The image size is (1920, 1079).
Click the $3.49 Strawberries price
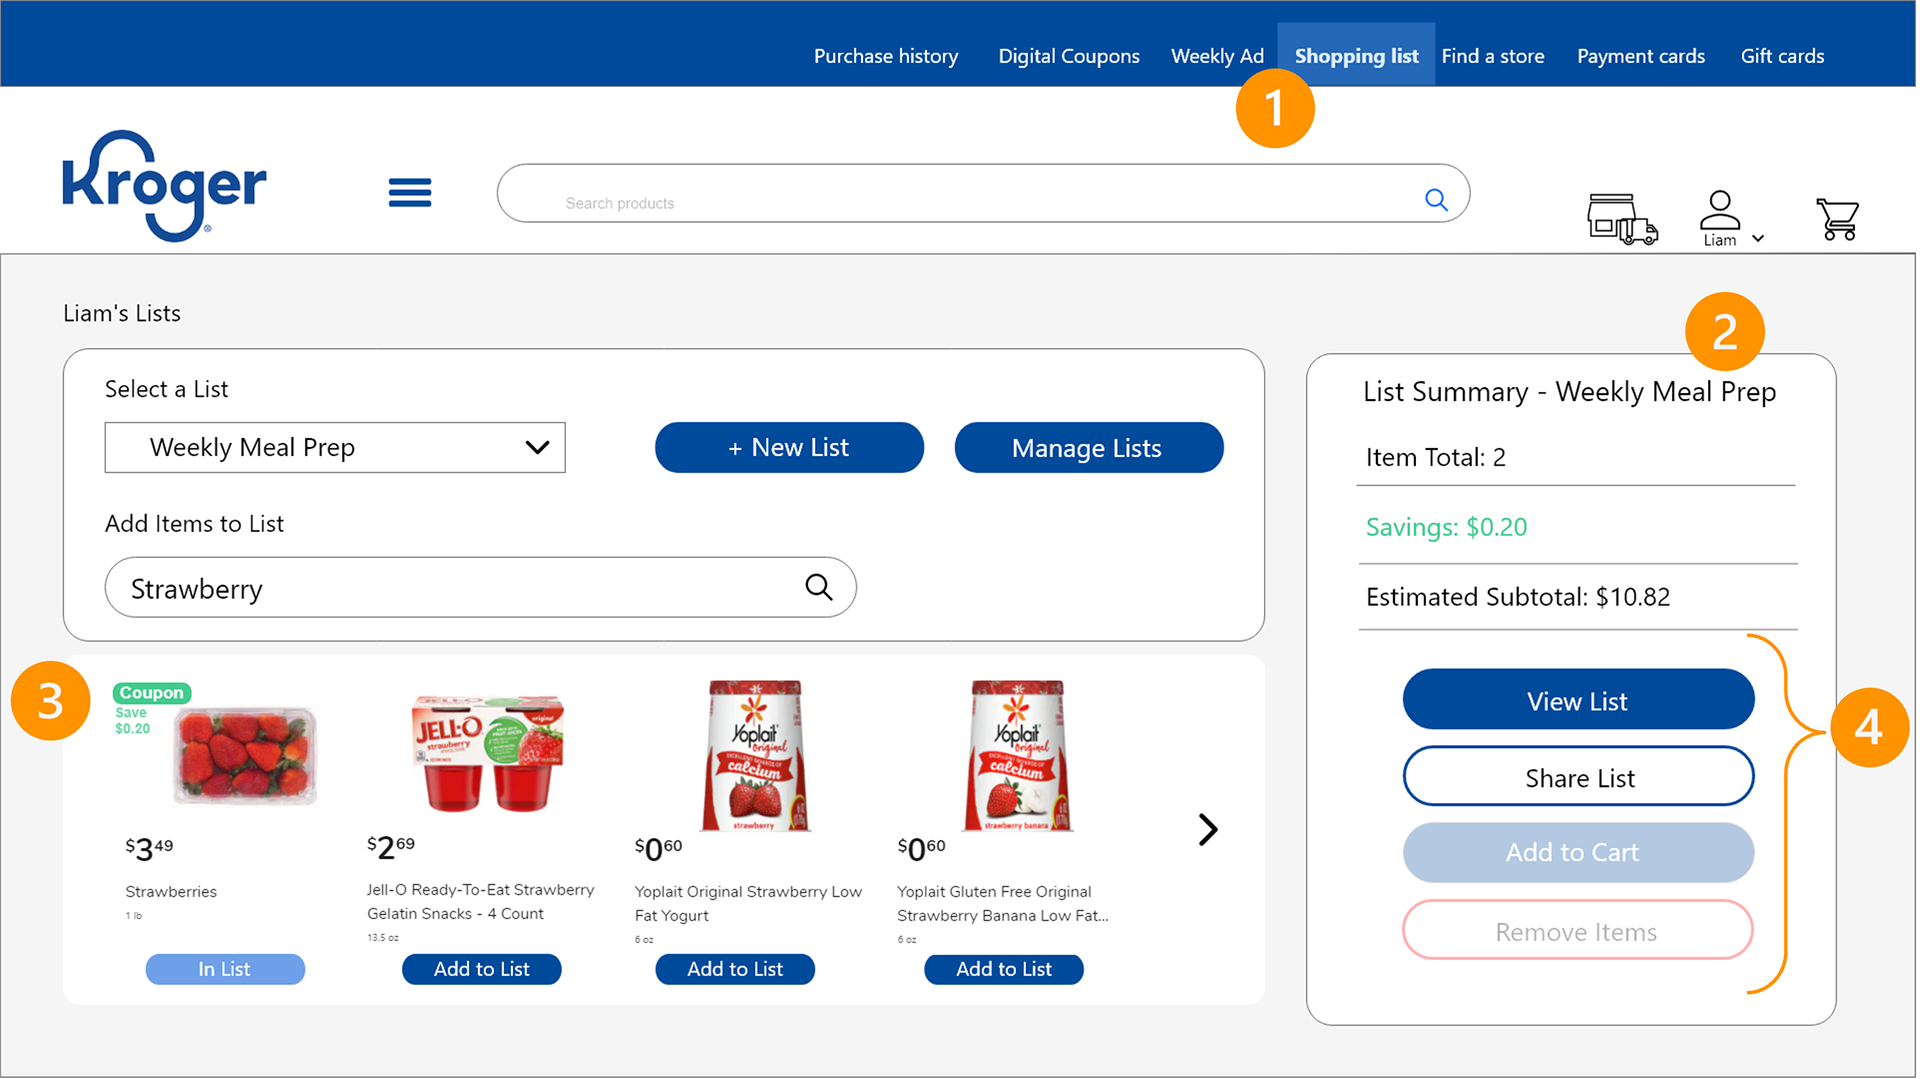click(149, 849)
